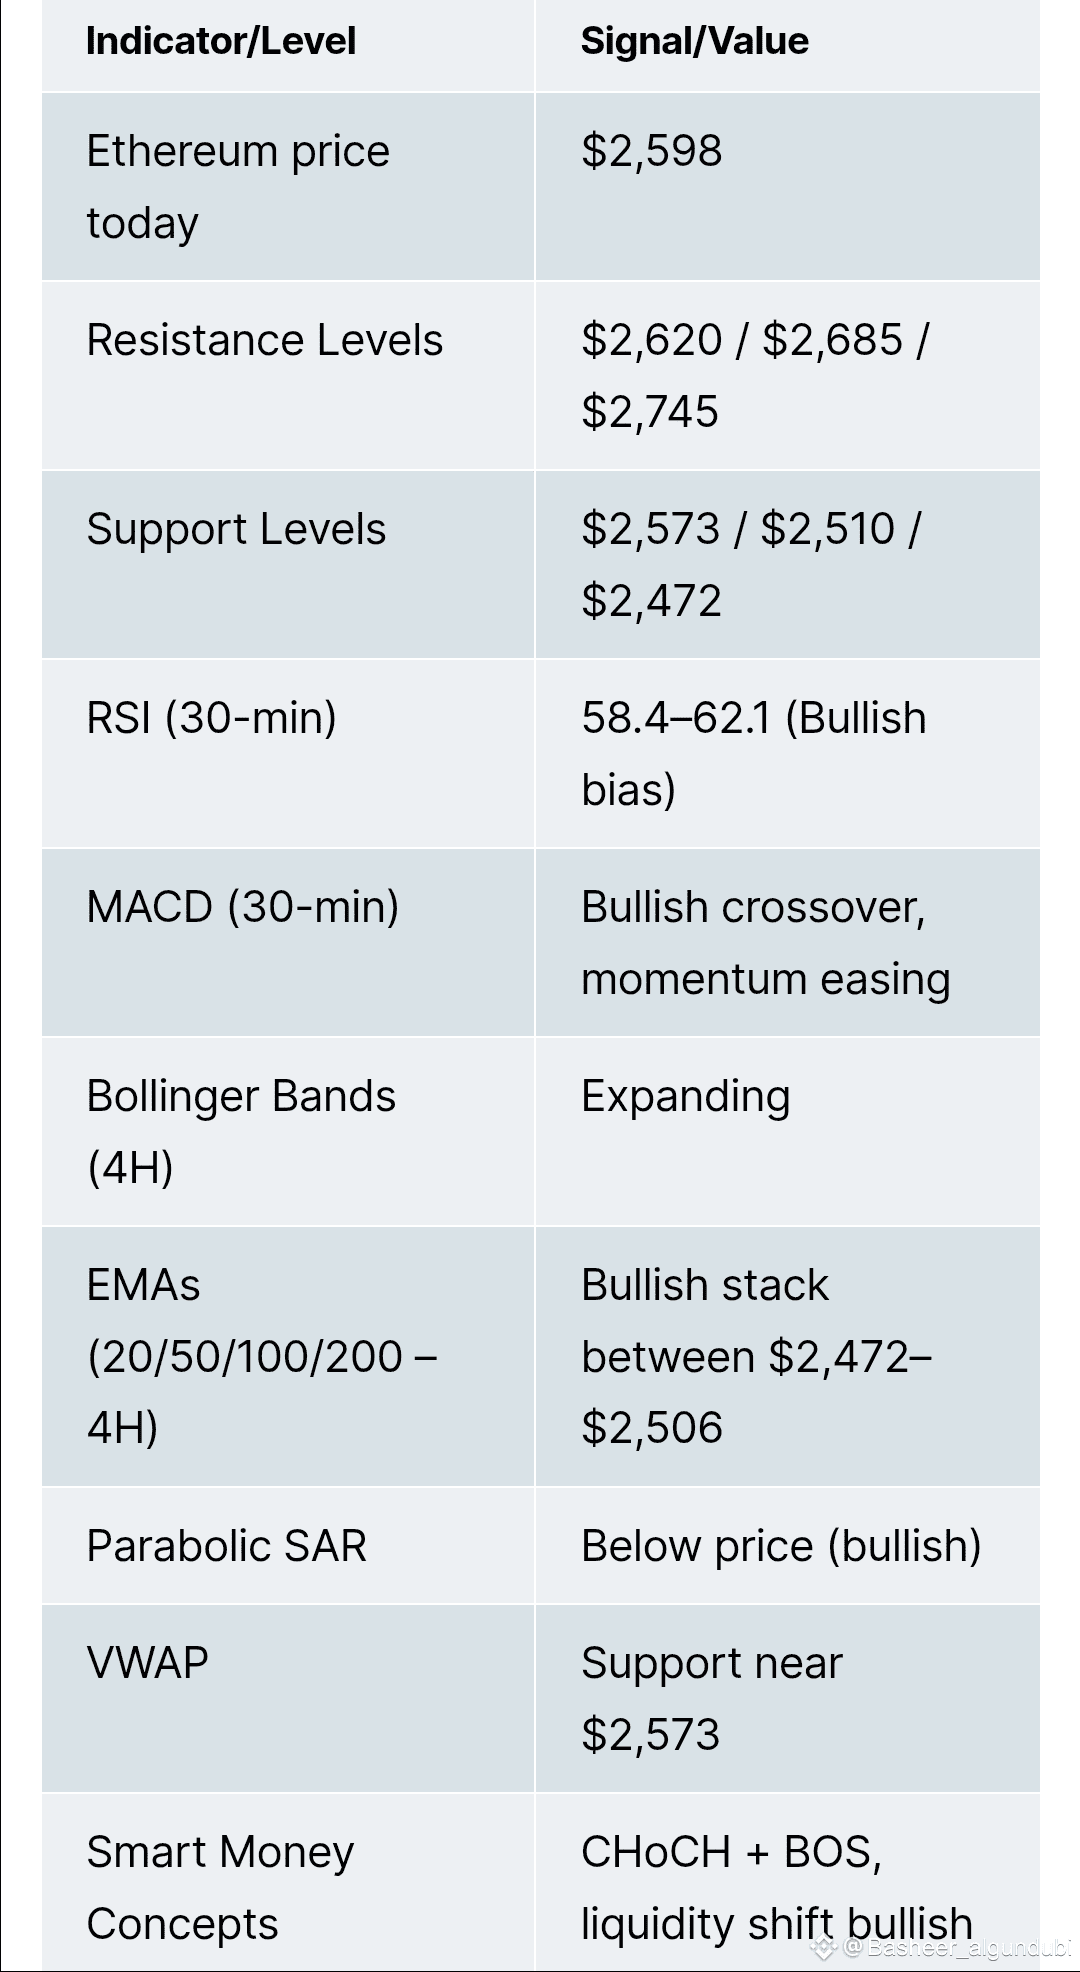
Task: Select the Indicator/Level column header
Action: pos(221,41)
